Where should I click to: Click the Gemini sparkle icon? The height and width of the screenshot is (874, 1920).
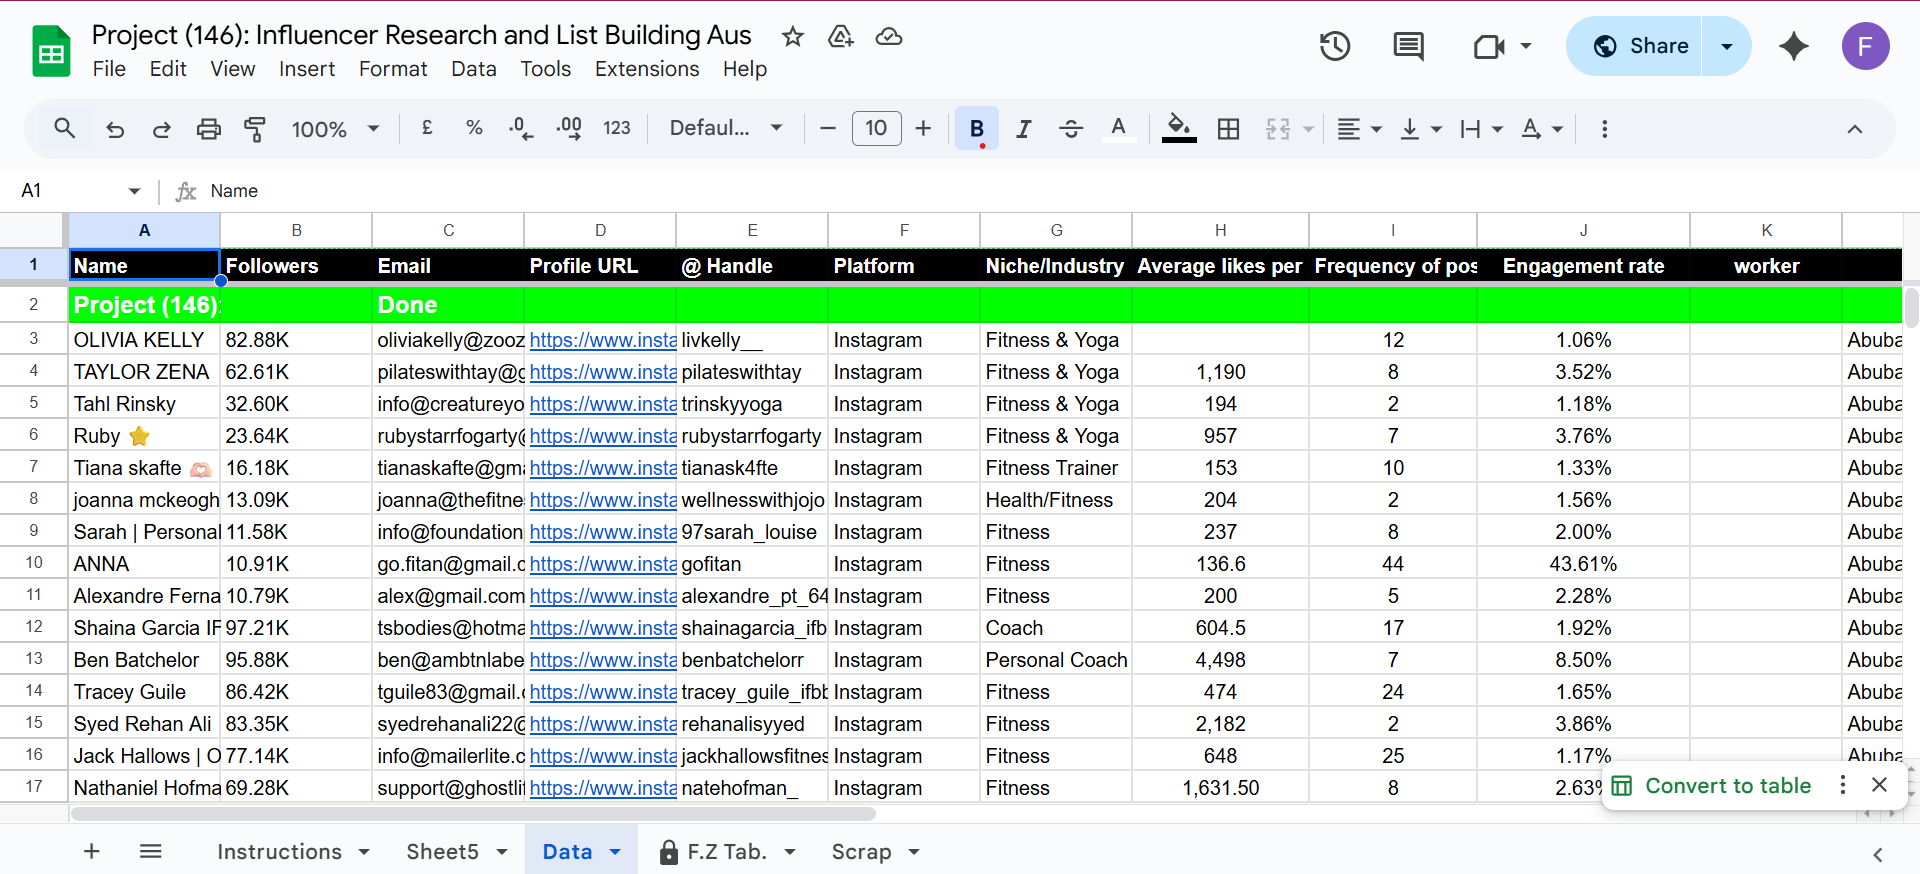1793,46
